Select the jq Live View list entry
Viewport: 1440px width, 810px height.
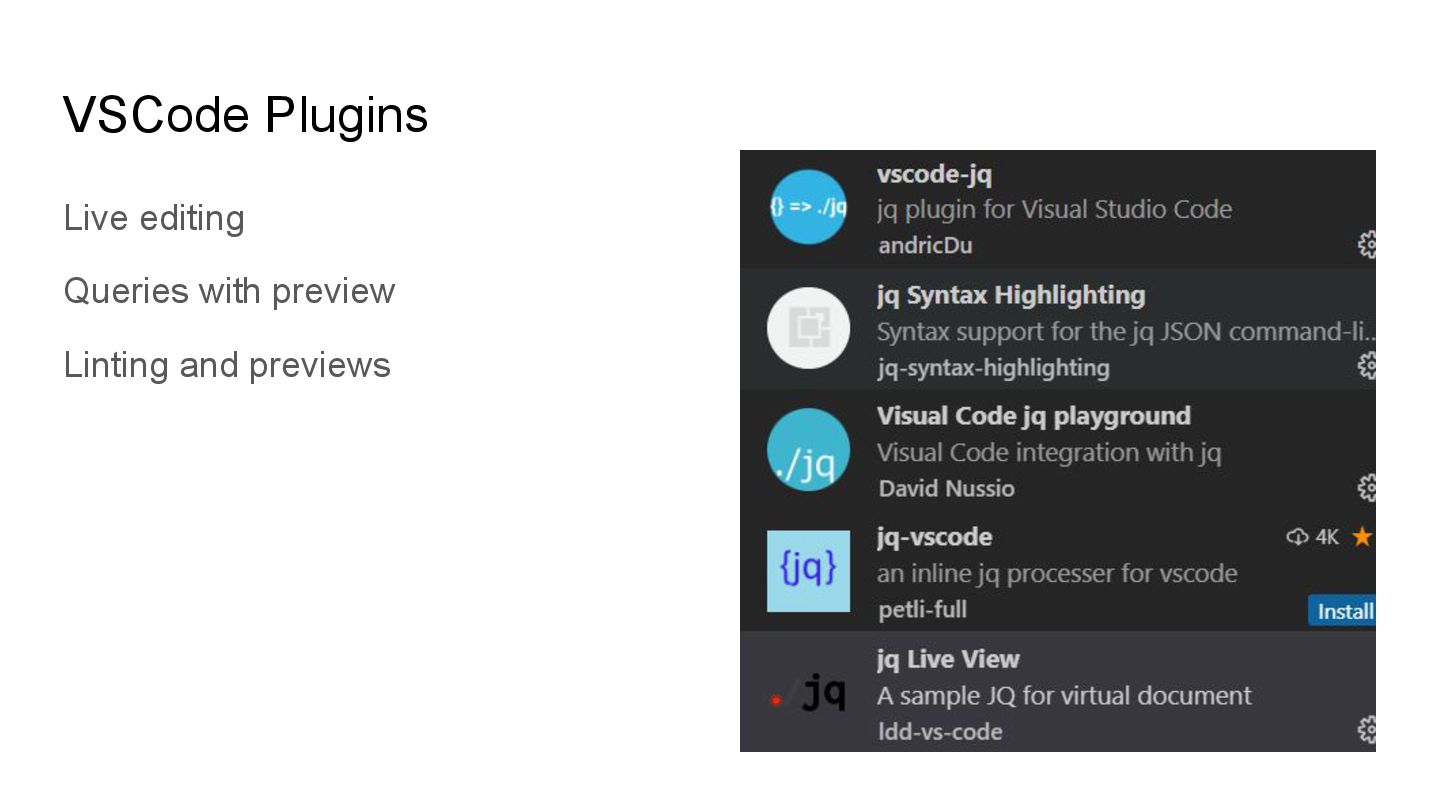point(1057,692)
